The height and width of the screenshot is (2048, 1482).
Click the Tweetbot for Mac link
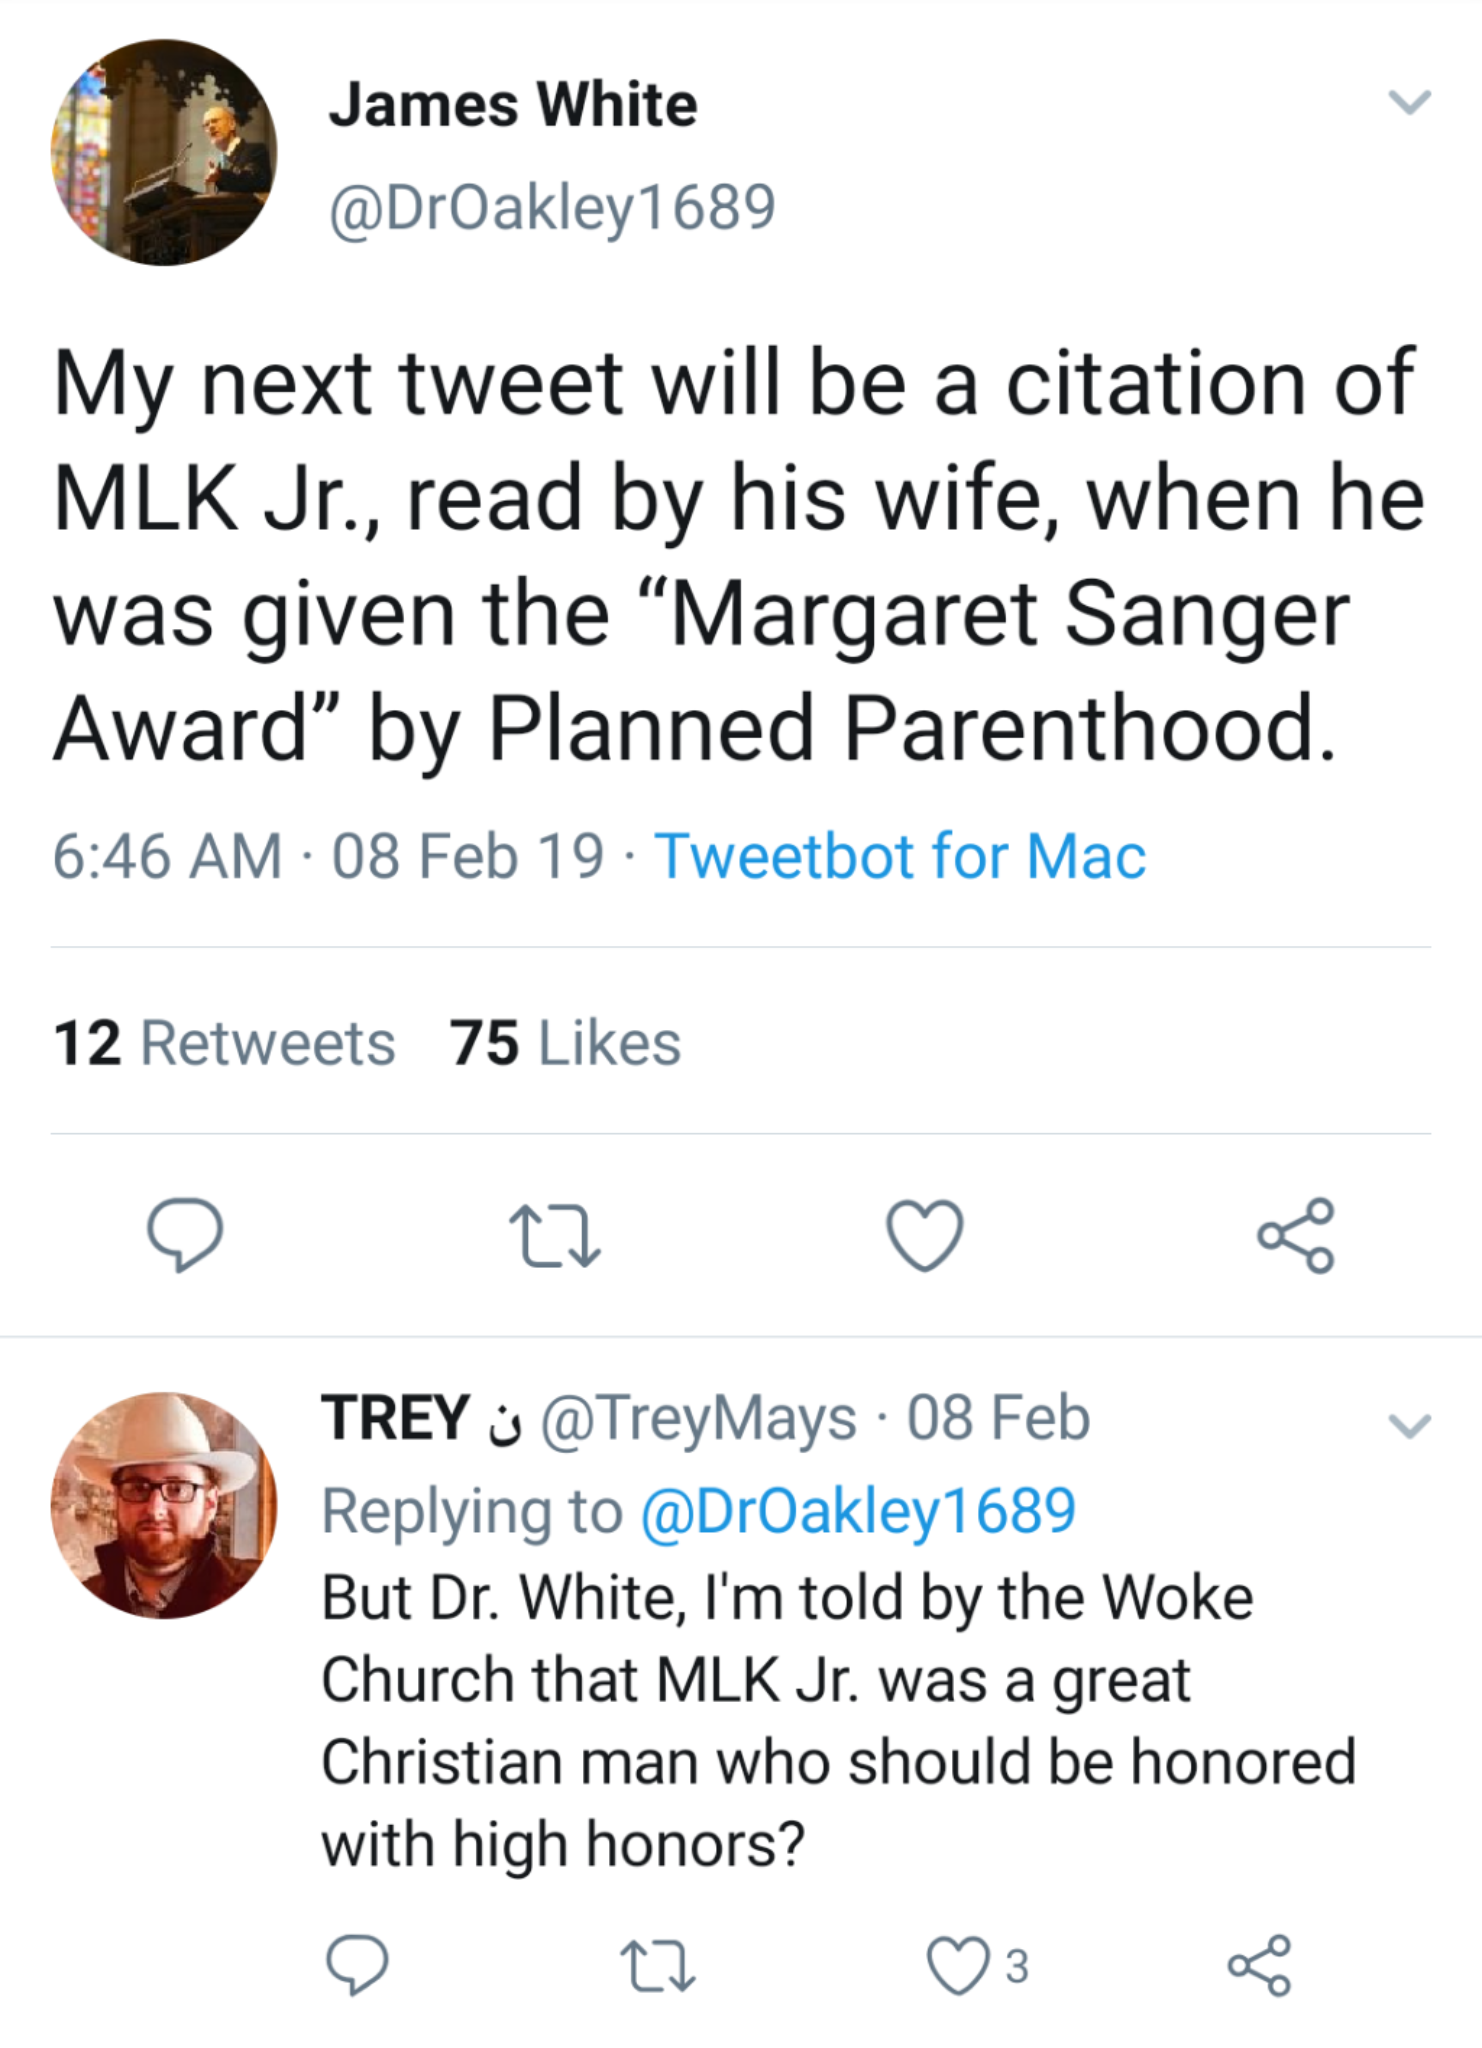click(900, 857)
